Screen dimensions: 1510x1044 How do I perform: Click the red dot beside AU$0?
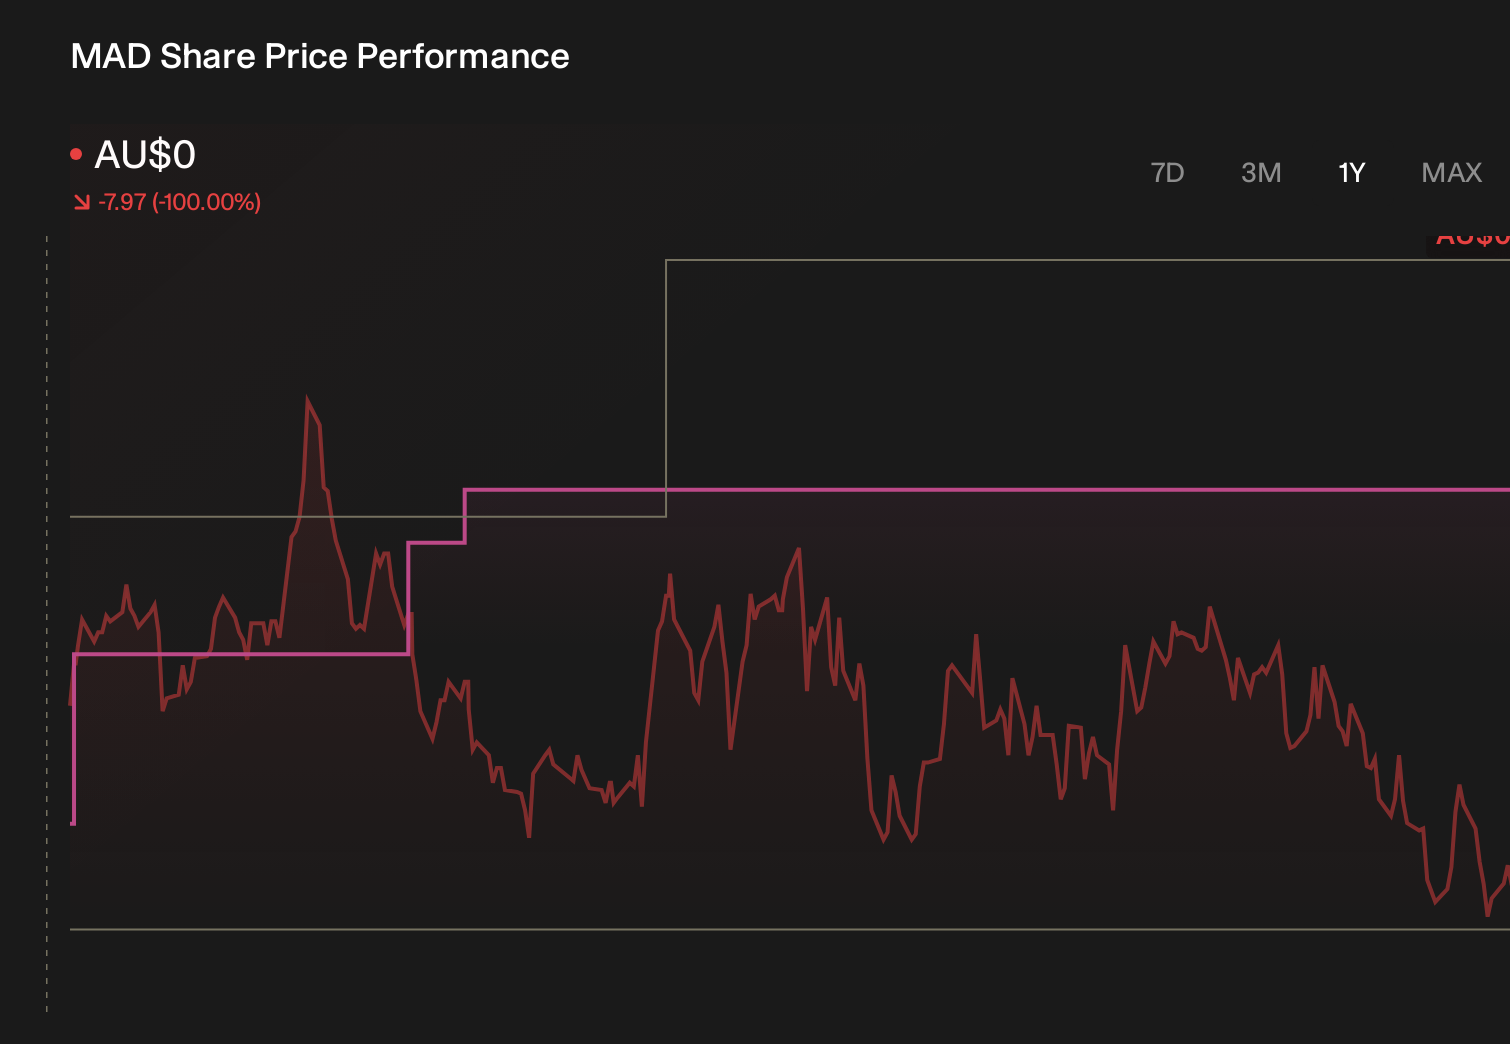pyautogui.click(x=76, y=154)
